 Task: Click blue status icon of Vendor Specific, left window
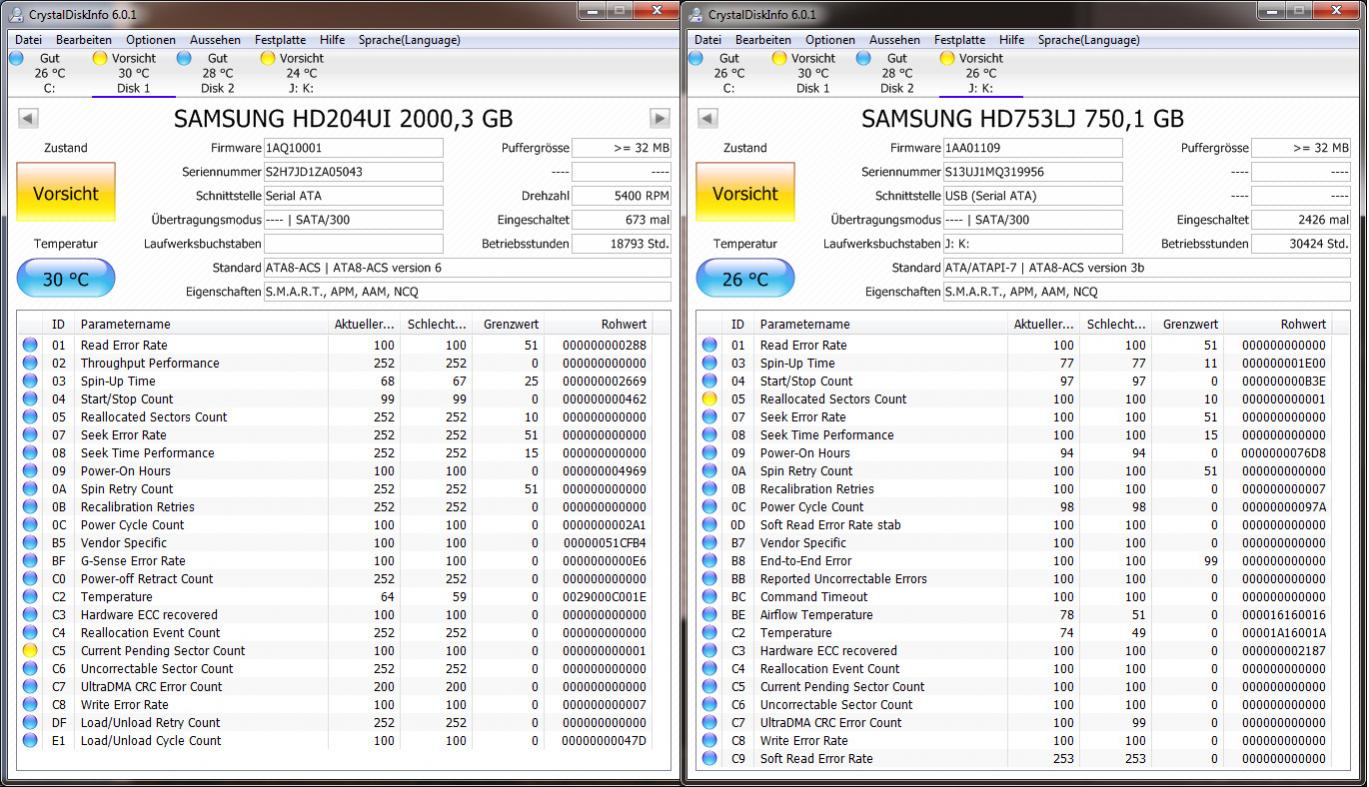pyautogui.click(x=30, y=543)
